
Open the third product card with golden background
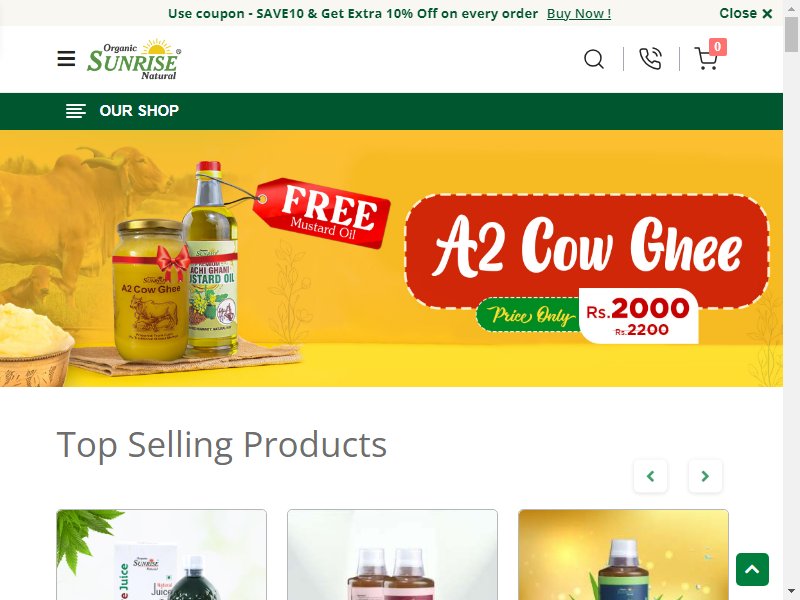click(x=623, y=555)
